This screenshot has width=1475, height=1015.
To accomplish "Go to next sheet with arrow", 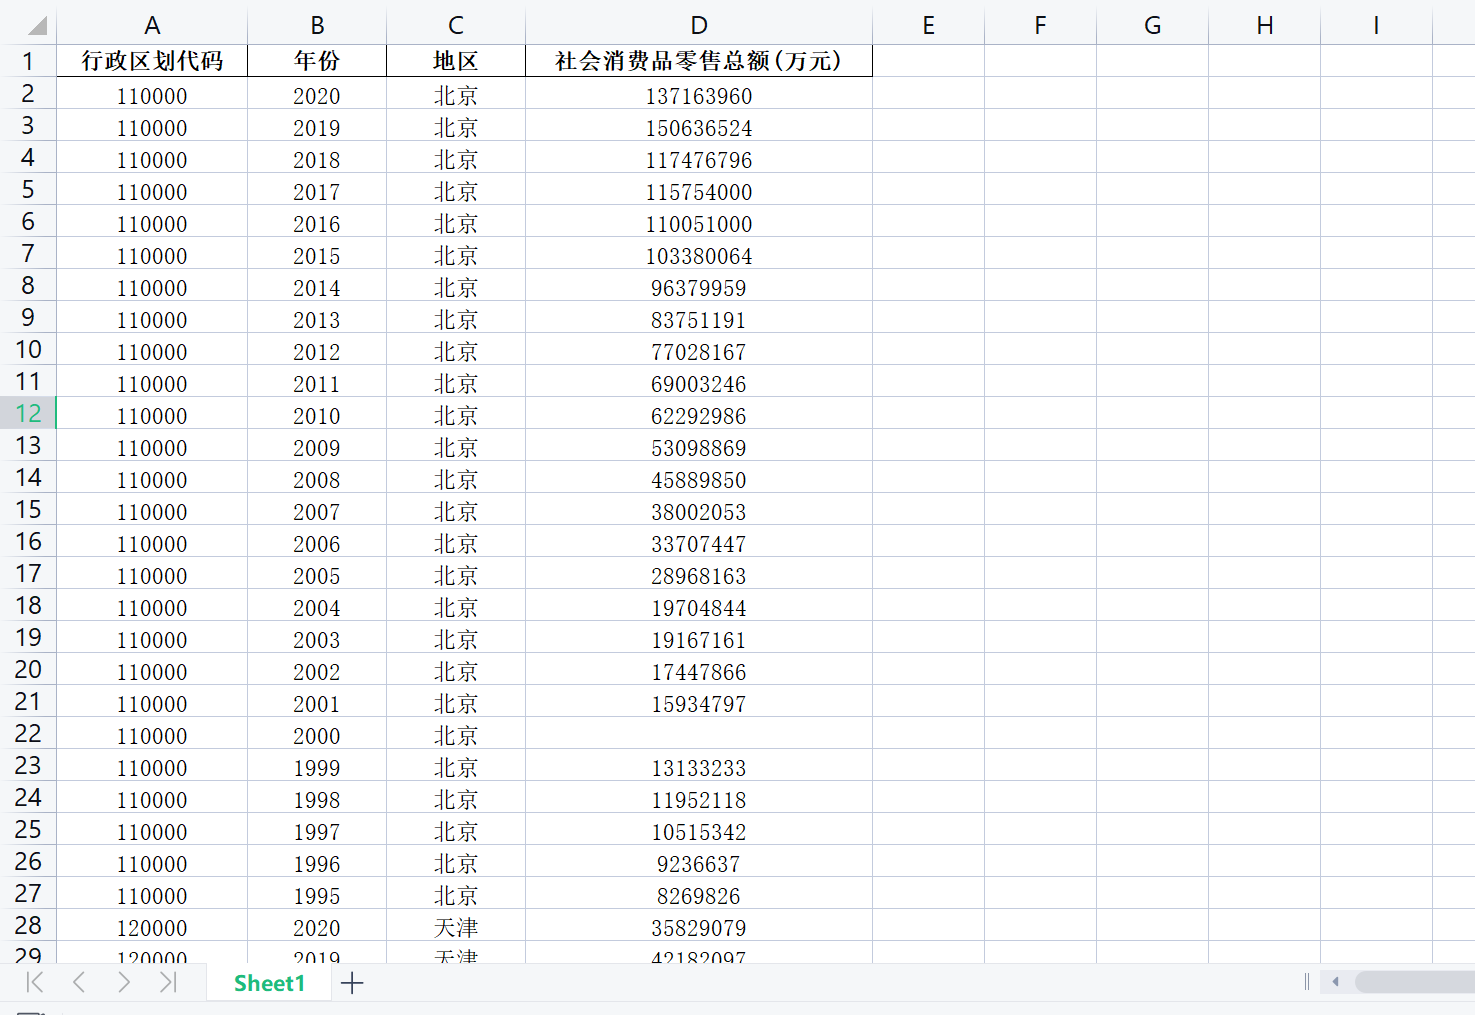I will pos(124,982).
